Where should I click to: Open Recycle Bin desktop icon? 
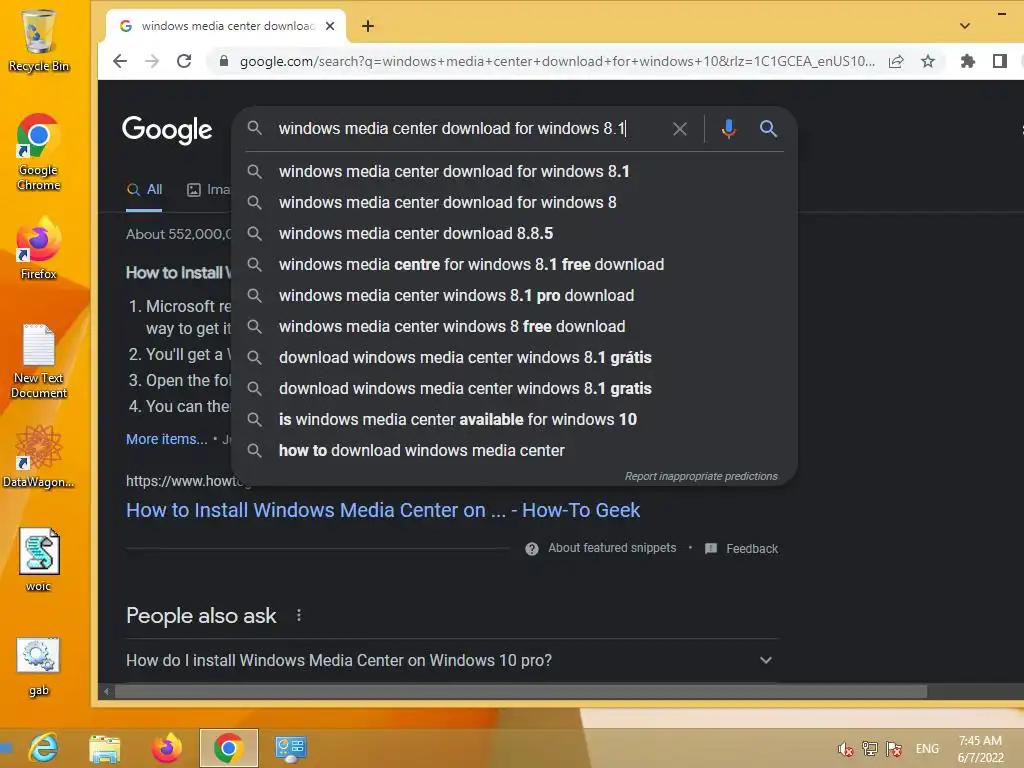click(x=39, y=40)
